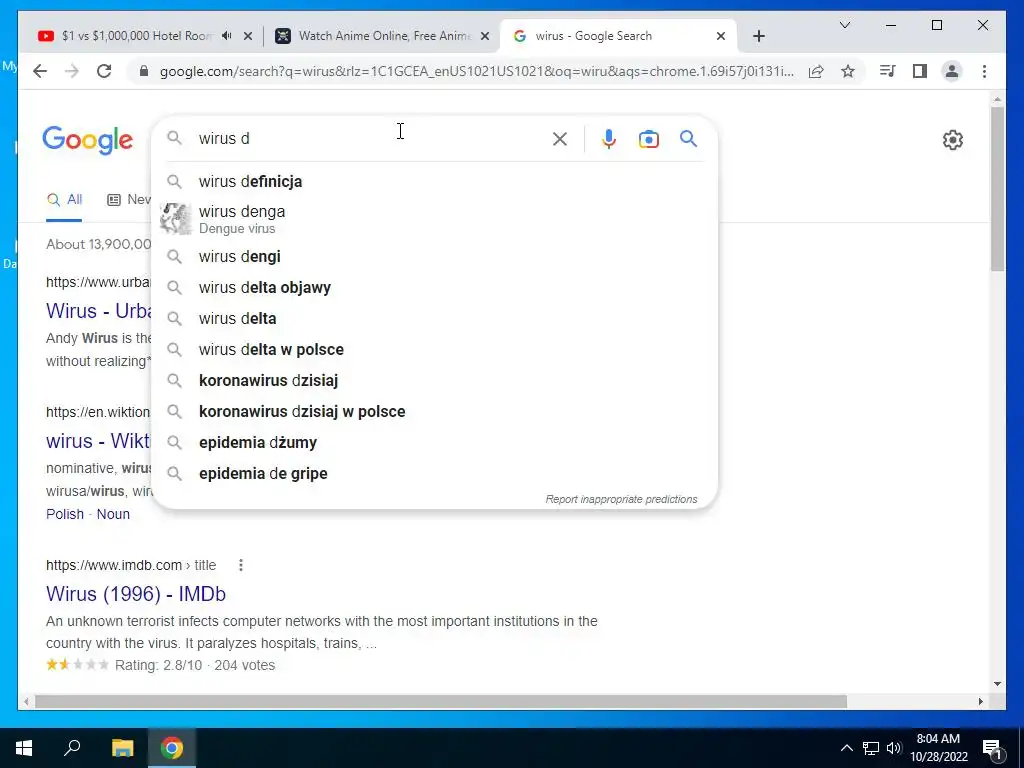The width and height of the screenshot is (1024, 768).
Task: Reload the Google search page
Action: (x=104, y=71)
